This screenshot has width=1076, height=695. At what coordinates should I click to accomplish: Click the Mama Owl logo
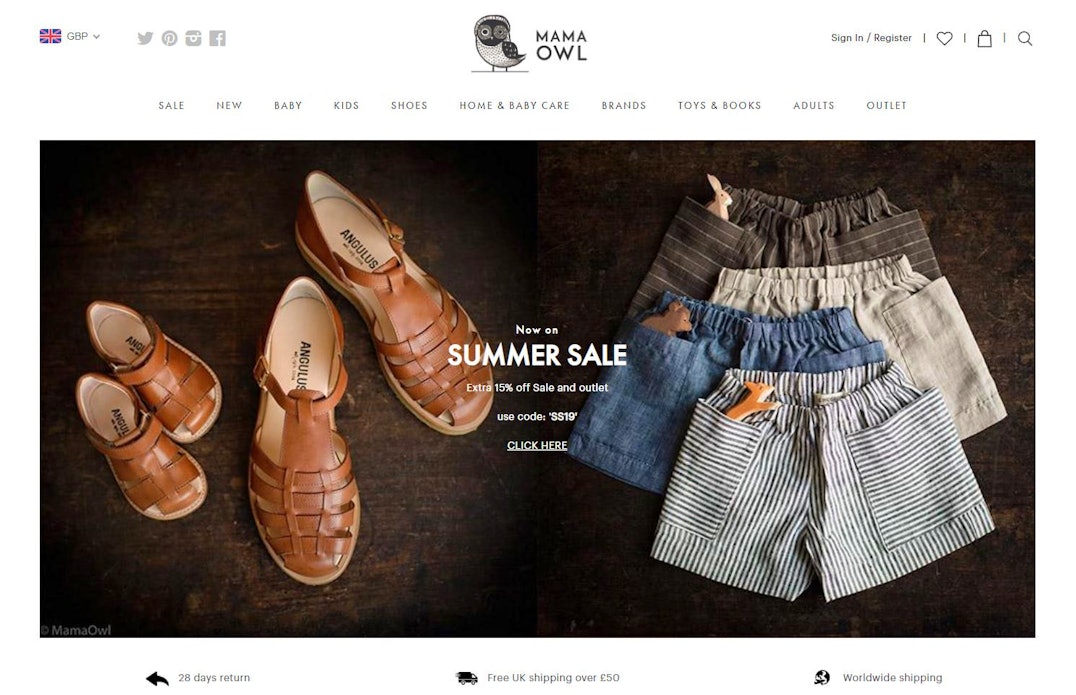click(x=529, y=43)
